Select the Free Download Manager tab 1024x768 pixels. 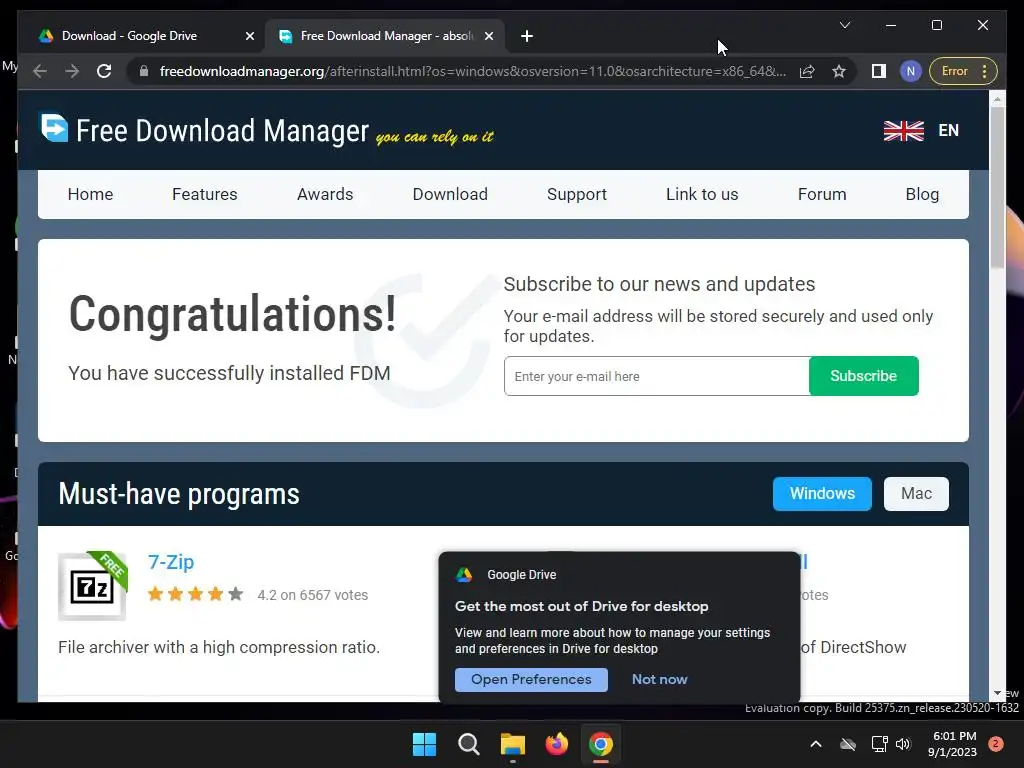pos(386,36)
